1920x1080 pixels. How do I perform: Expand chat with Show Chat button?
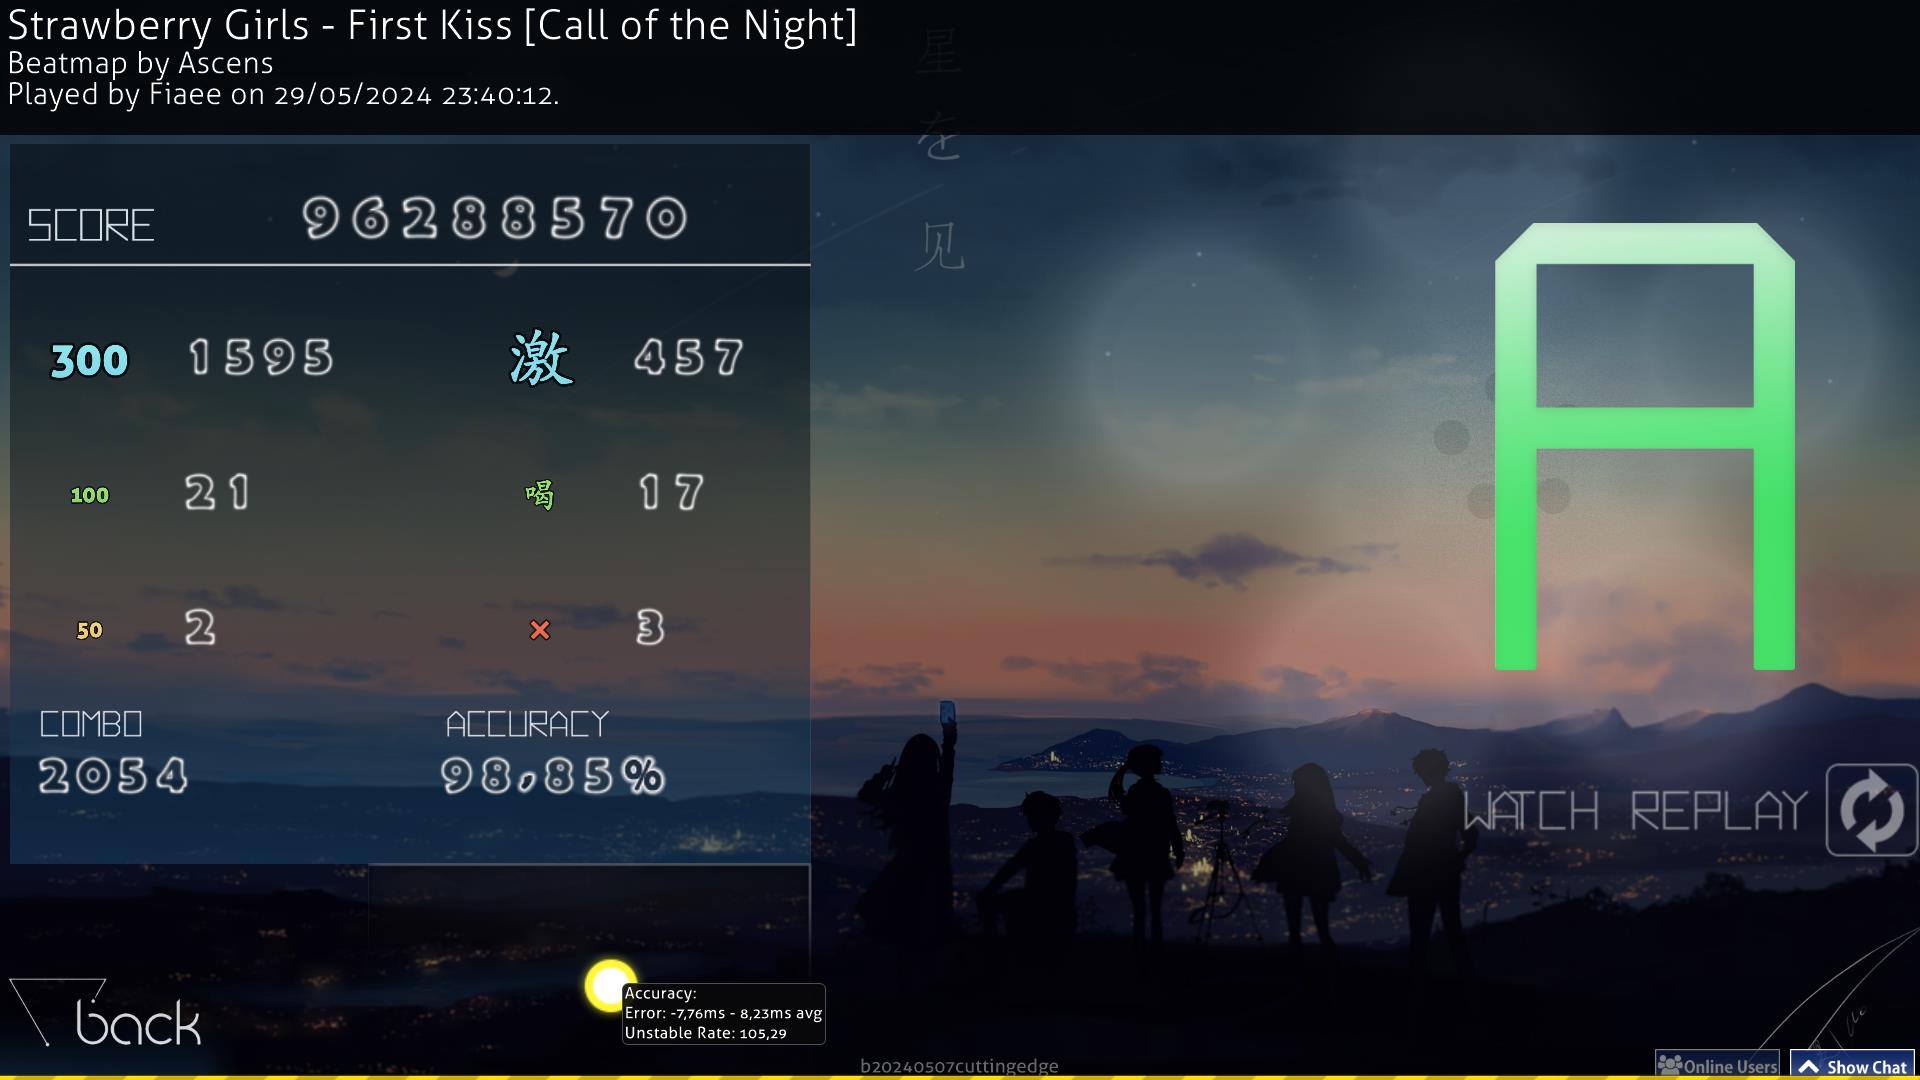click(1852, 1066)
